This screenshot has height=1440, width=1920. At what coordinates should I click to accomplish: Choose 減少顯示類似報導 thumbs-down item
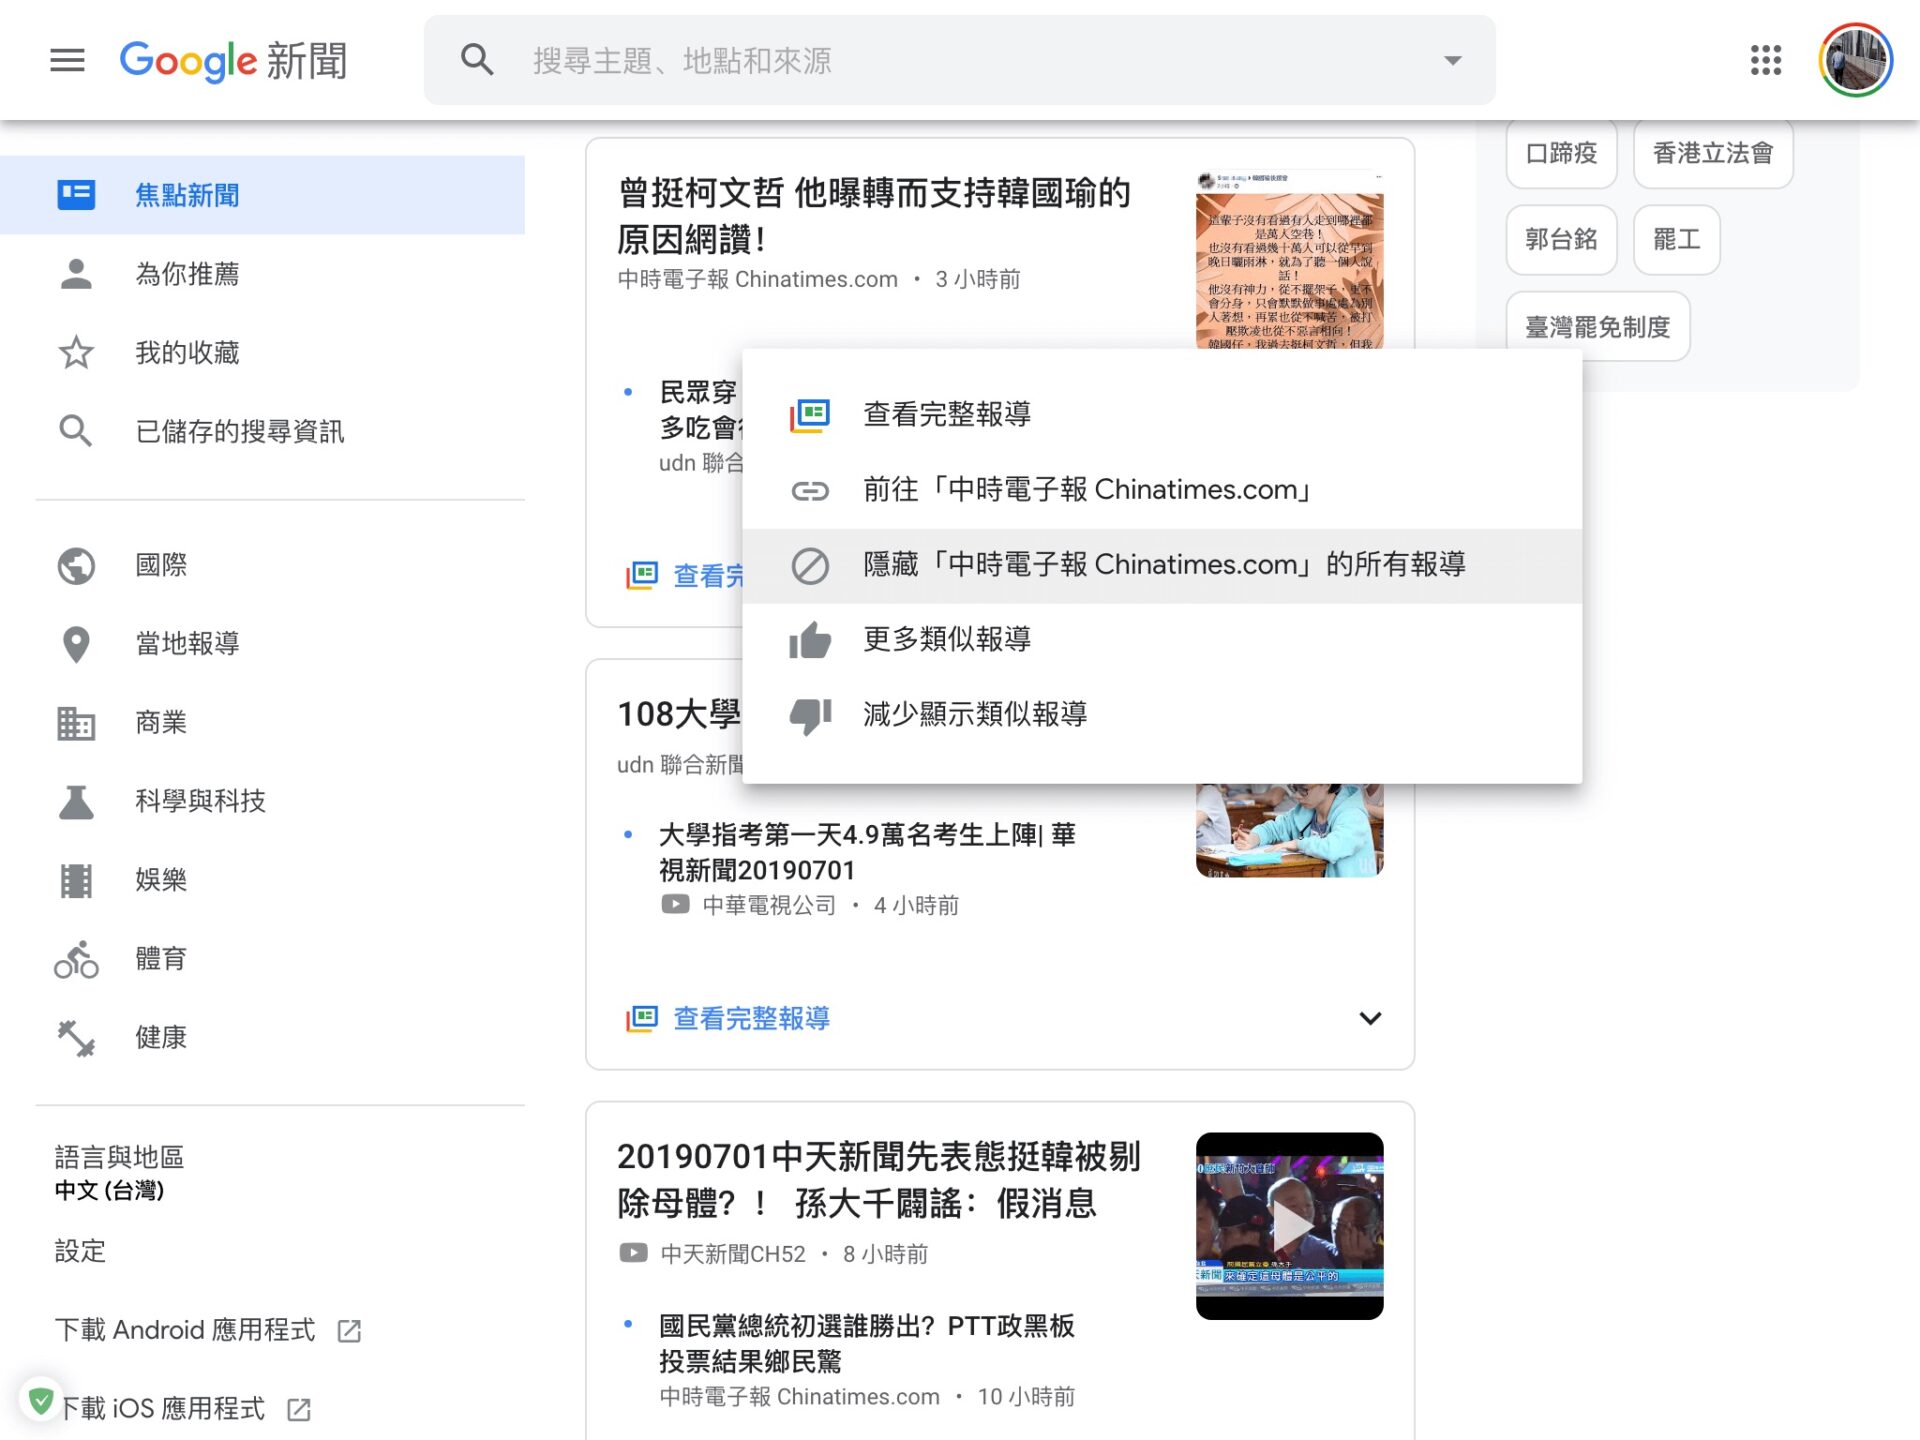(x=1162, y=714)
